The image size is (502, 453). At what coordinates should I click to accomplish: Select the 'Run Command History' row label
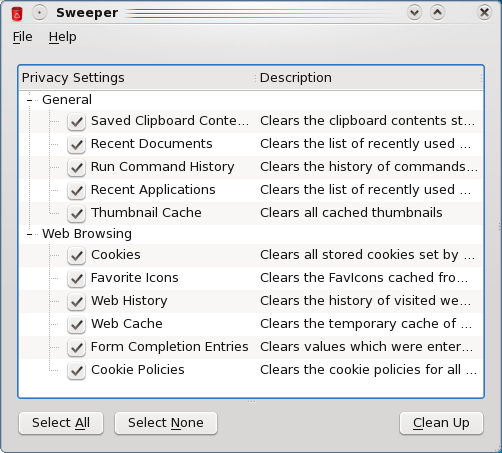coord(163,167)
